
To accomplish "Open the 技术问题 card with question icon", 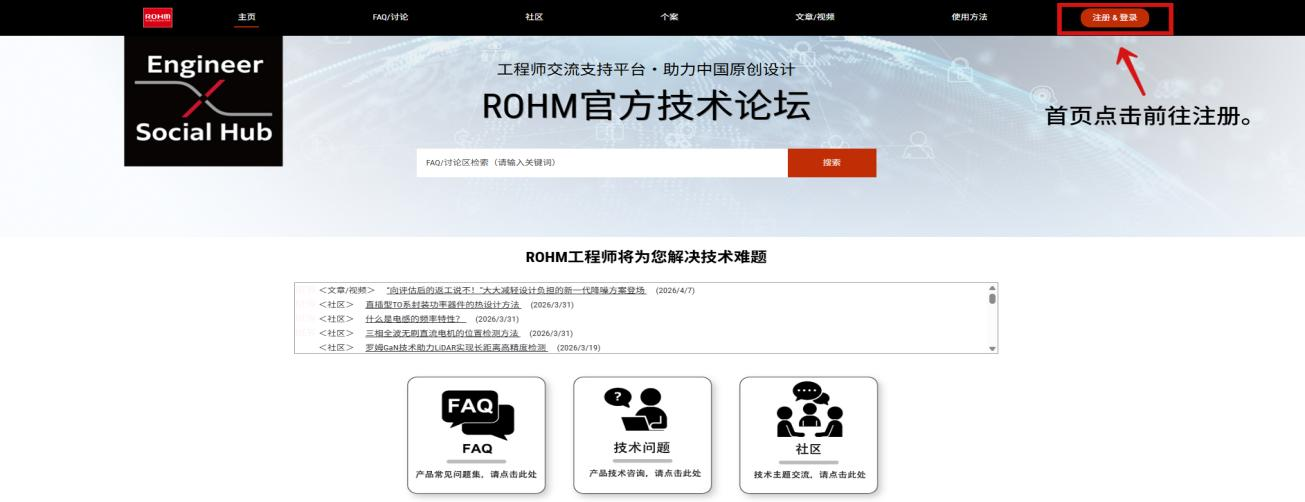I will point(642,435).
